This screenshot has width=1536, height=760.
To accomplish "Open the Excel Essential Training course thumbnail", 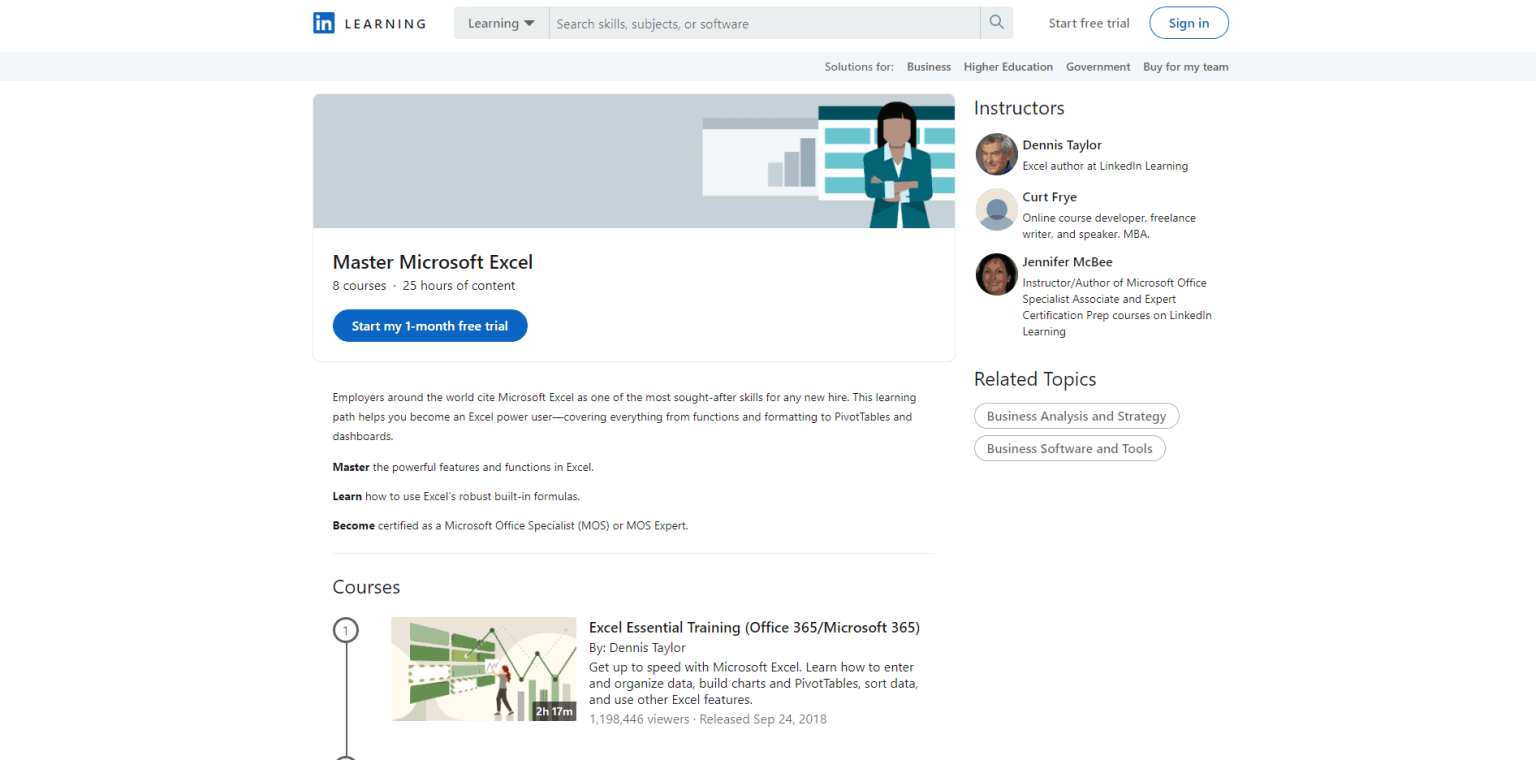I will pos(483,669).
